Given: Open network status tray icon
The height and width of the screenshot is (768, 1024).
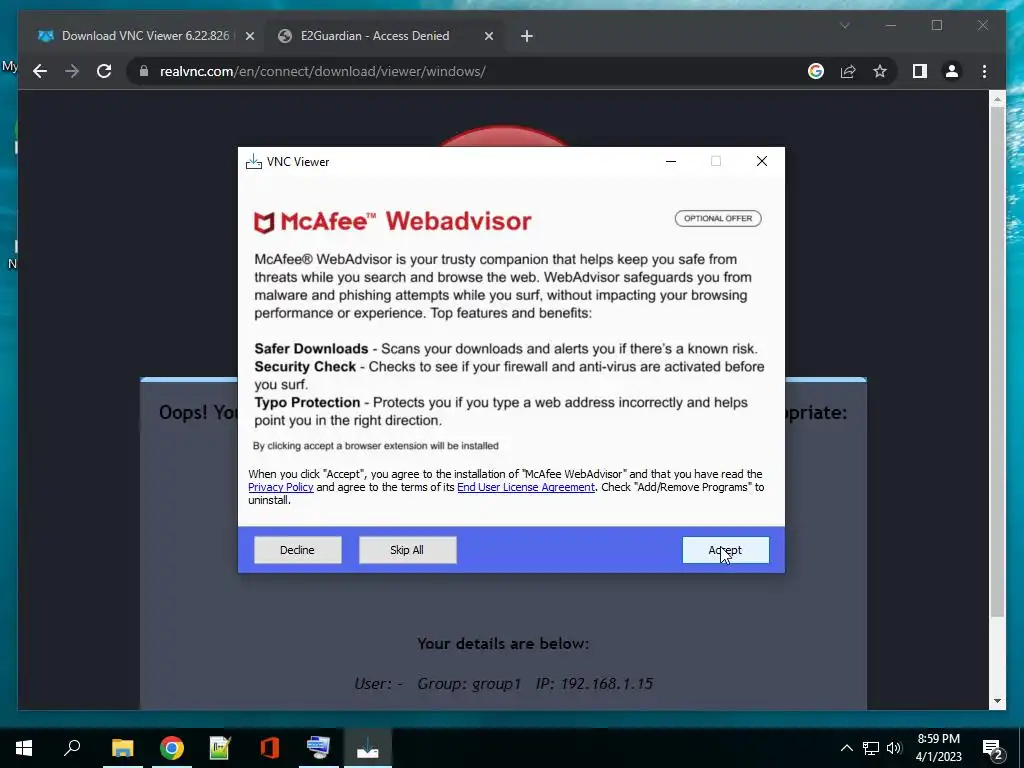Looking at the screenshot, I should click(x=871, y=748).
